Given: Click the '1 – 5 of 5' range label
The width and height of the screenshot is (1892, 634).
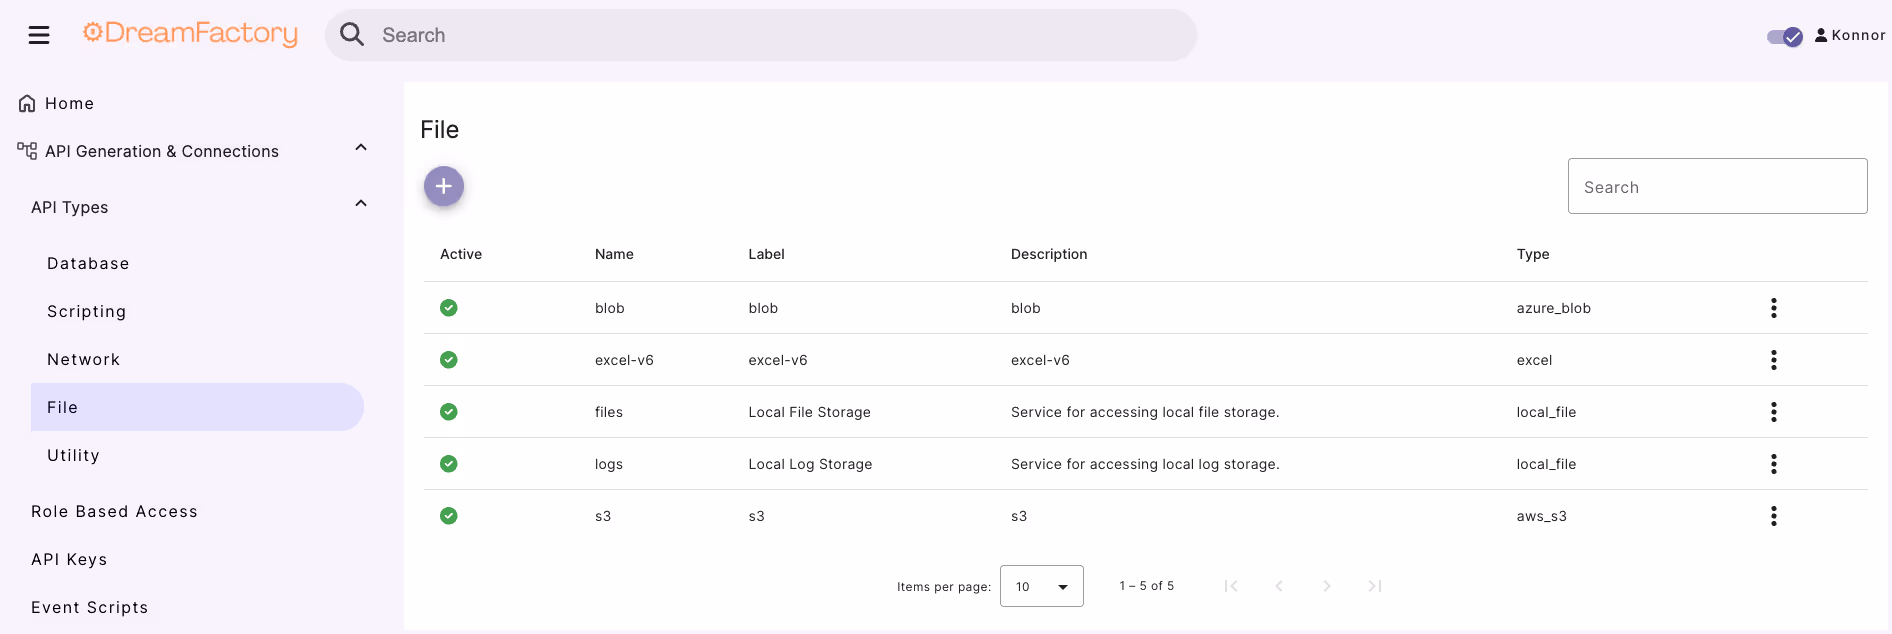Looking at the screenshot, I should pyautogui.click(x=1147, y=586).
